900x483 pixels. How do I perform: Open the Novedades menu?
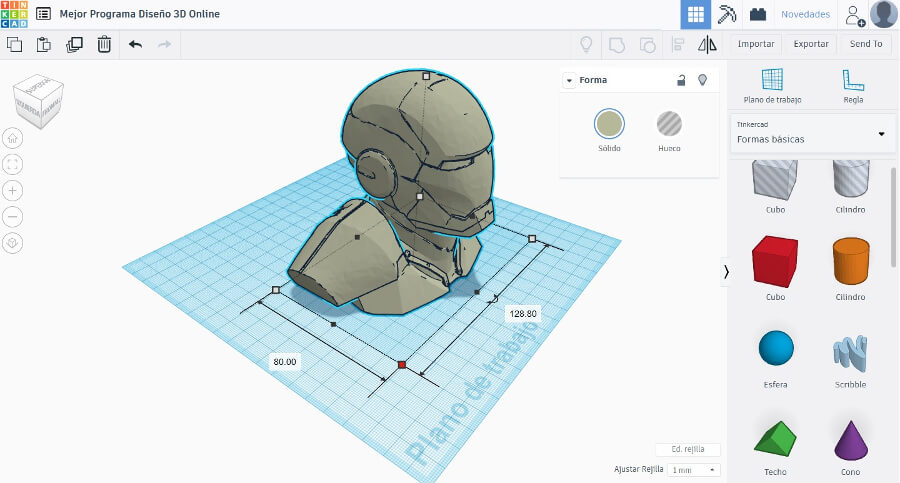[805, 14]
